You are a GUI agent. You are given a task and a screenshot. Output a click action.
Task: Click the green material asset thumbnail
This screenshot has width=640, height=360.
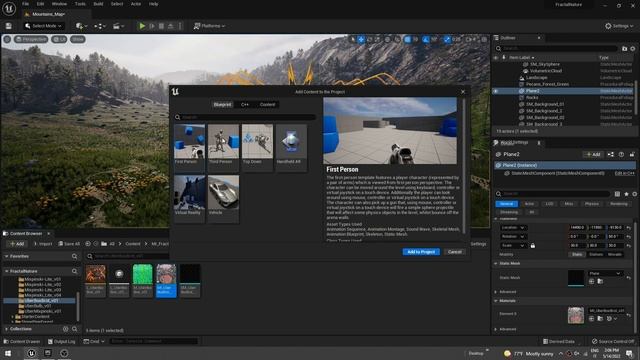pyautogui.click(x=142, y=274)
